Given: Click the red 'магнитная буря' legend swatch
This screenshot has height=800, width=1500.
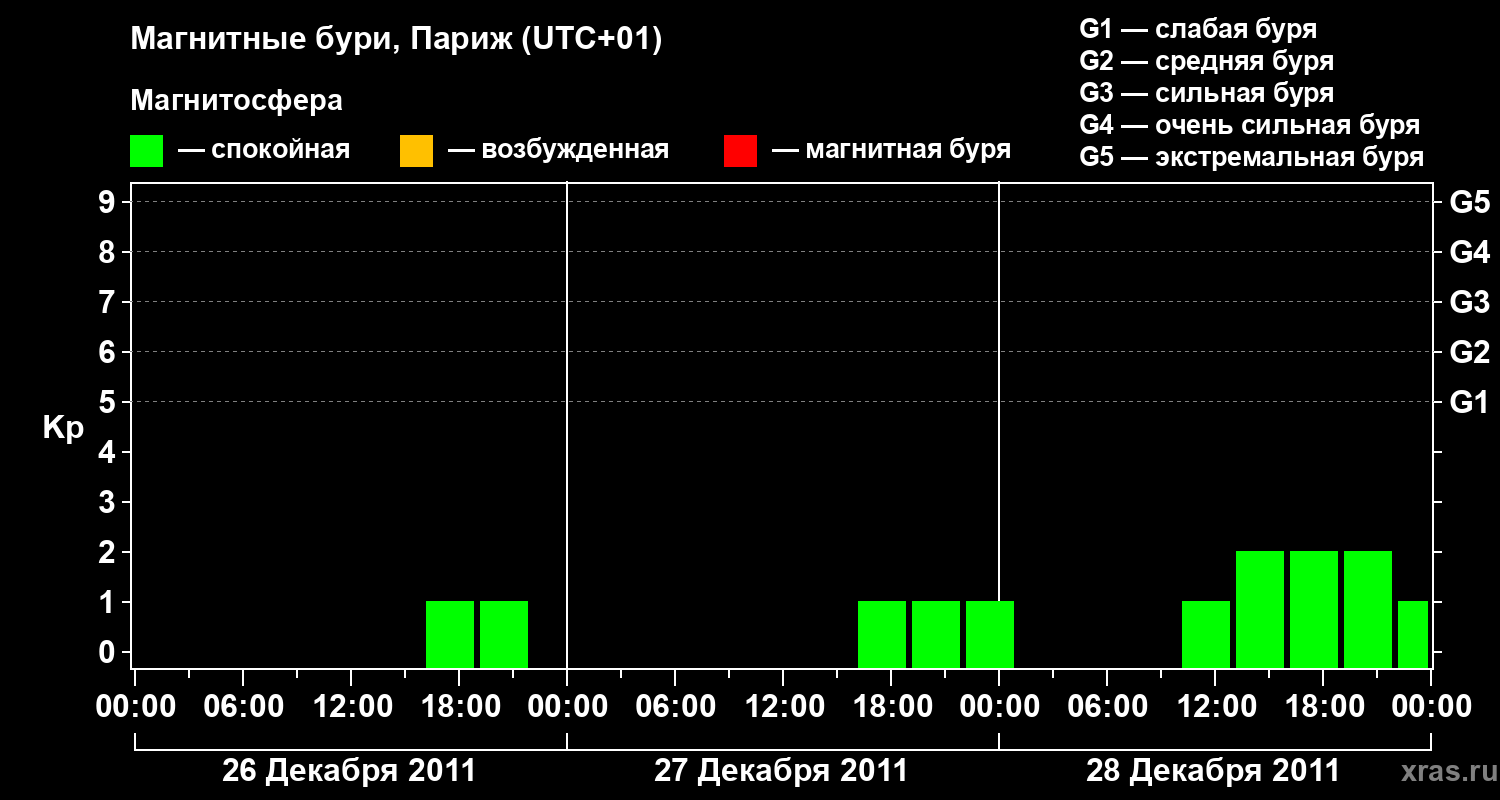Looking at the screenshot, I should pos(740,151).
